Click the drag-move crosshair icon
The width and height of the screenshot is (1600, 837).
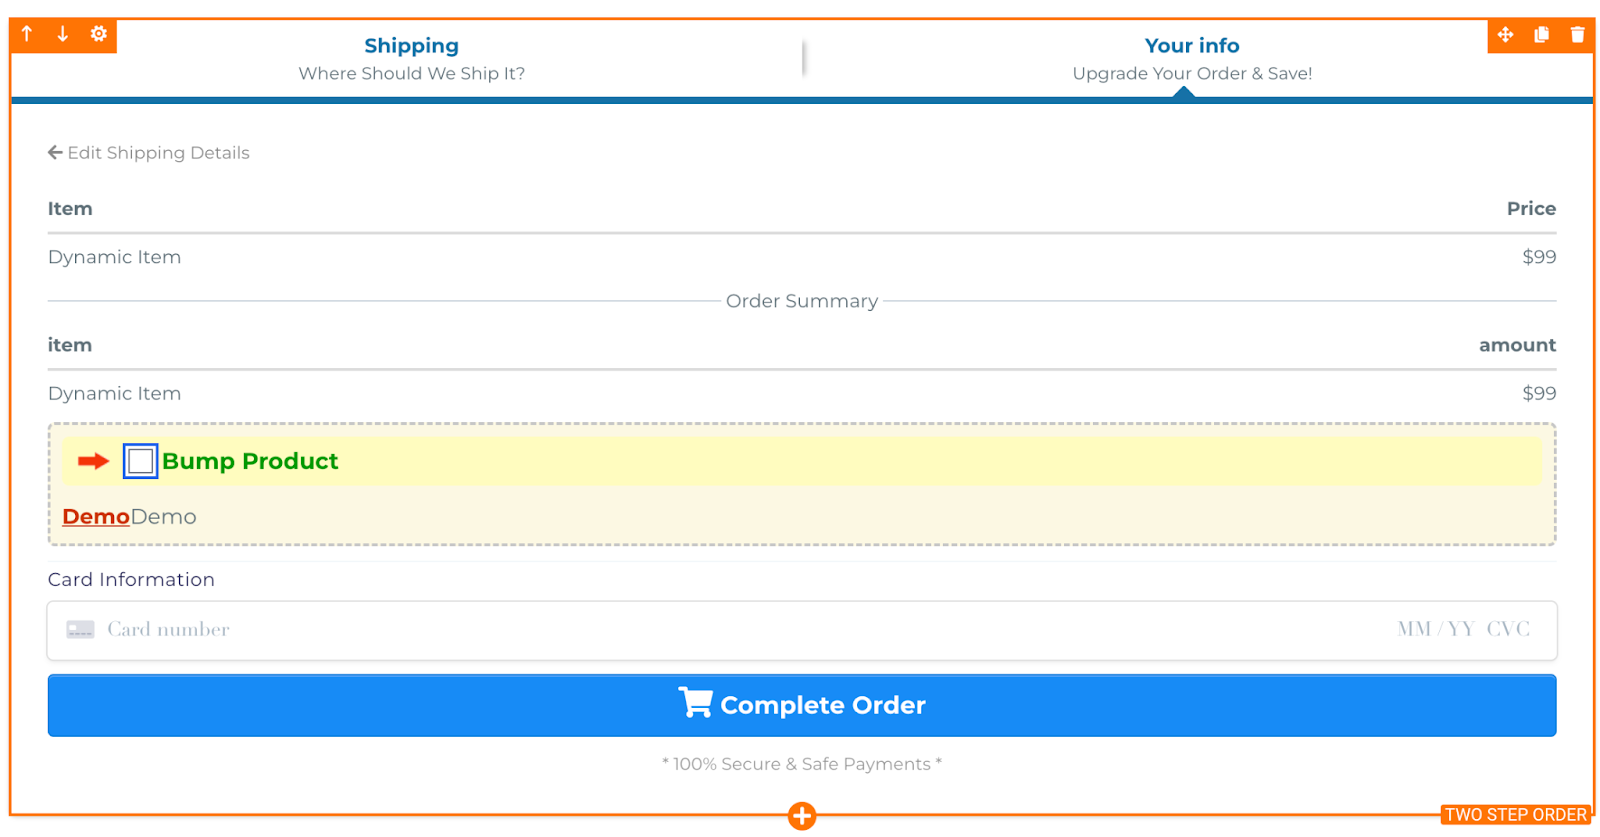click(x=1505, y=35)
